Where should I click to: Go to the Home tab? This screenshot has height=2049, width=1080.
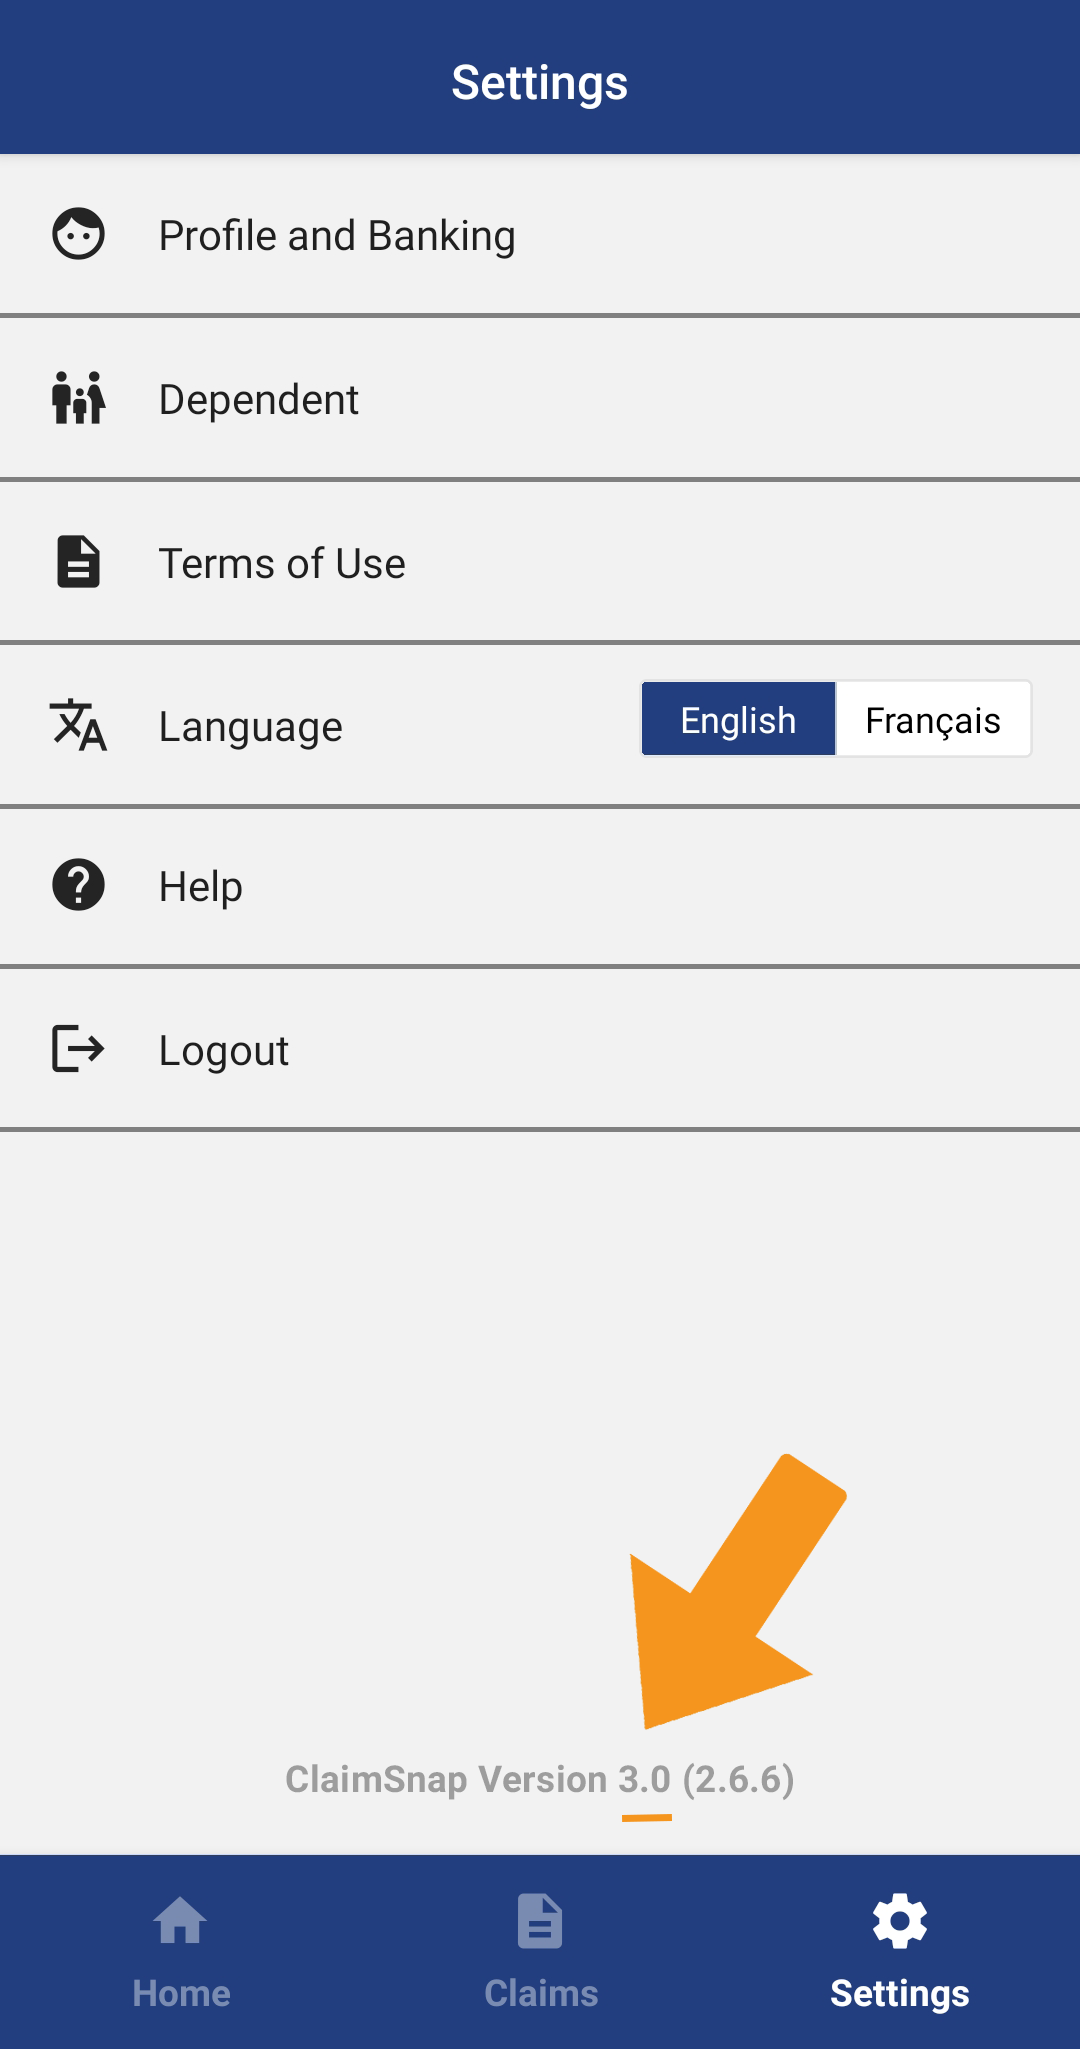[181, 1993]
